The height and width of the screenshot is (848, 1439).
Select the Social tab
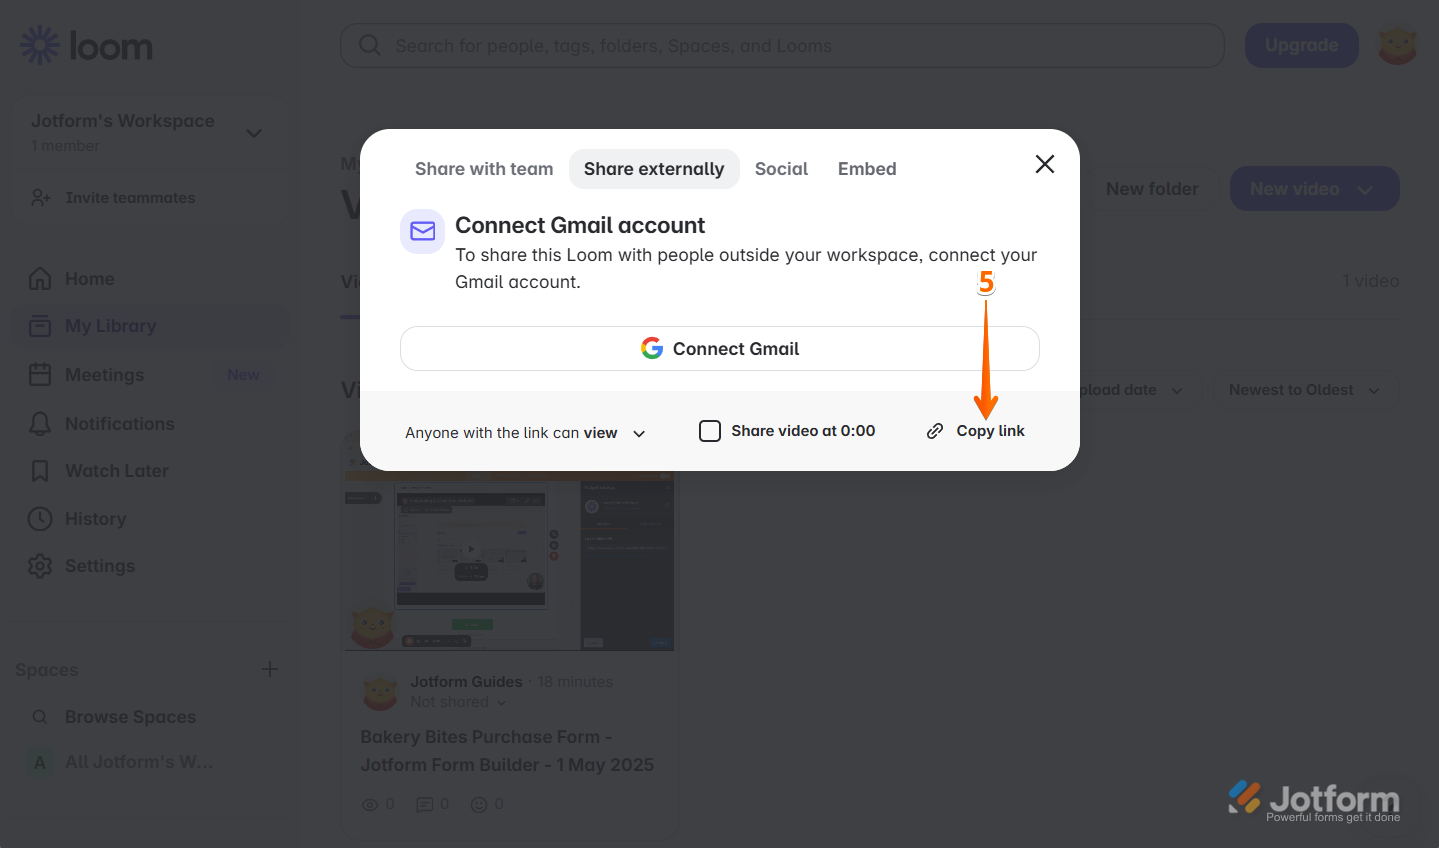tap(781, 169)
